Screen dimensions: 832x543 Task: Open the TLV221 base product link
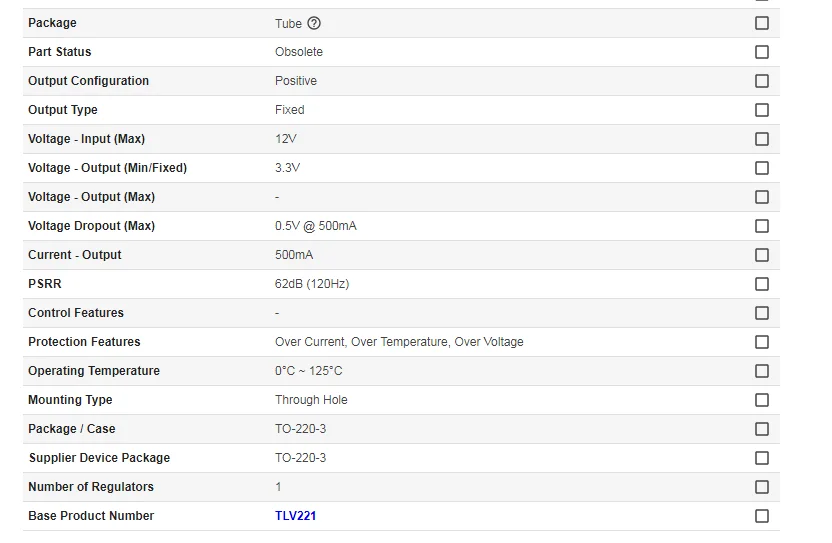pos(295,516)
